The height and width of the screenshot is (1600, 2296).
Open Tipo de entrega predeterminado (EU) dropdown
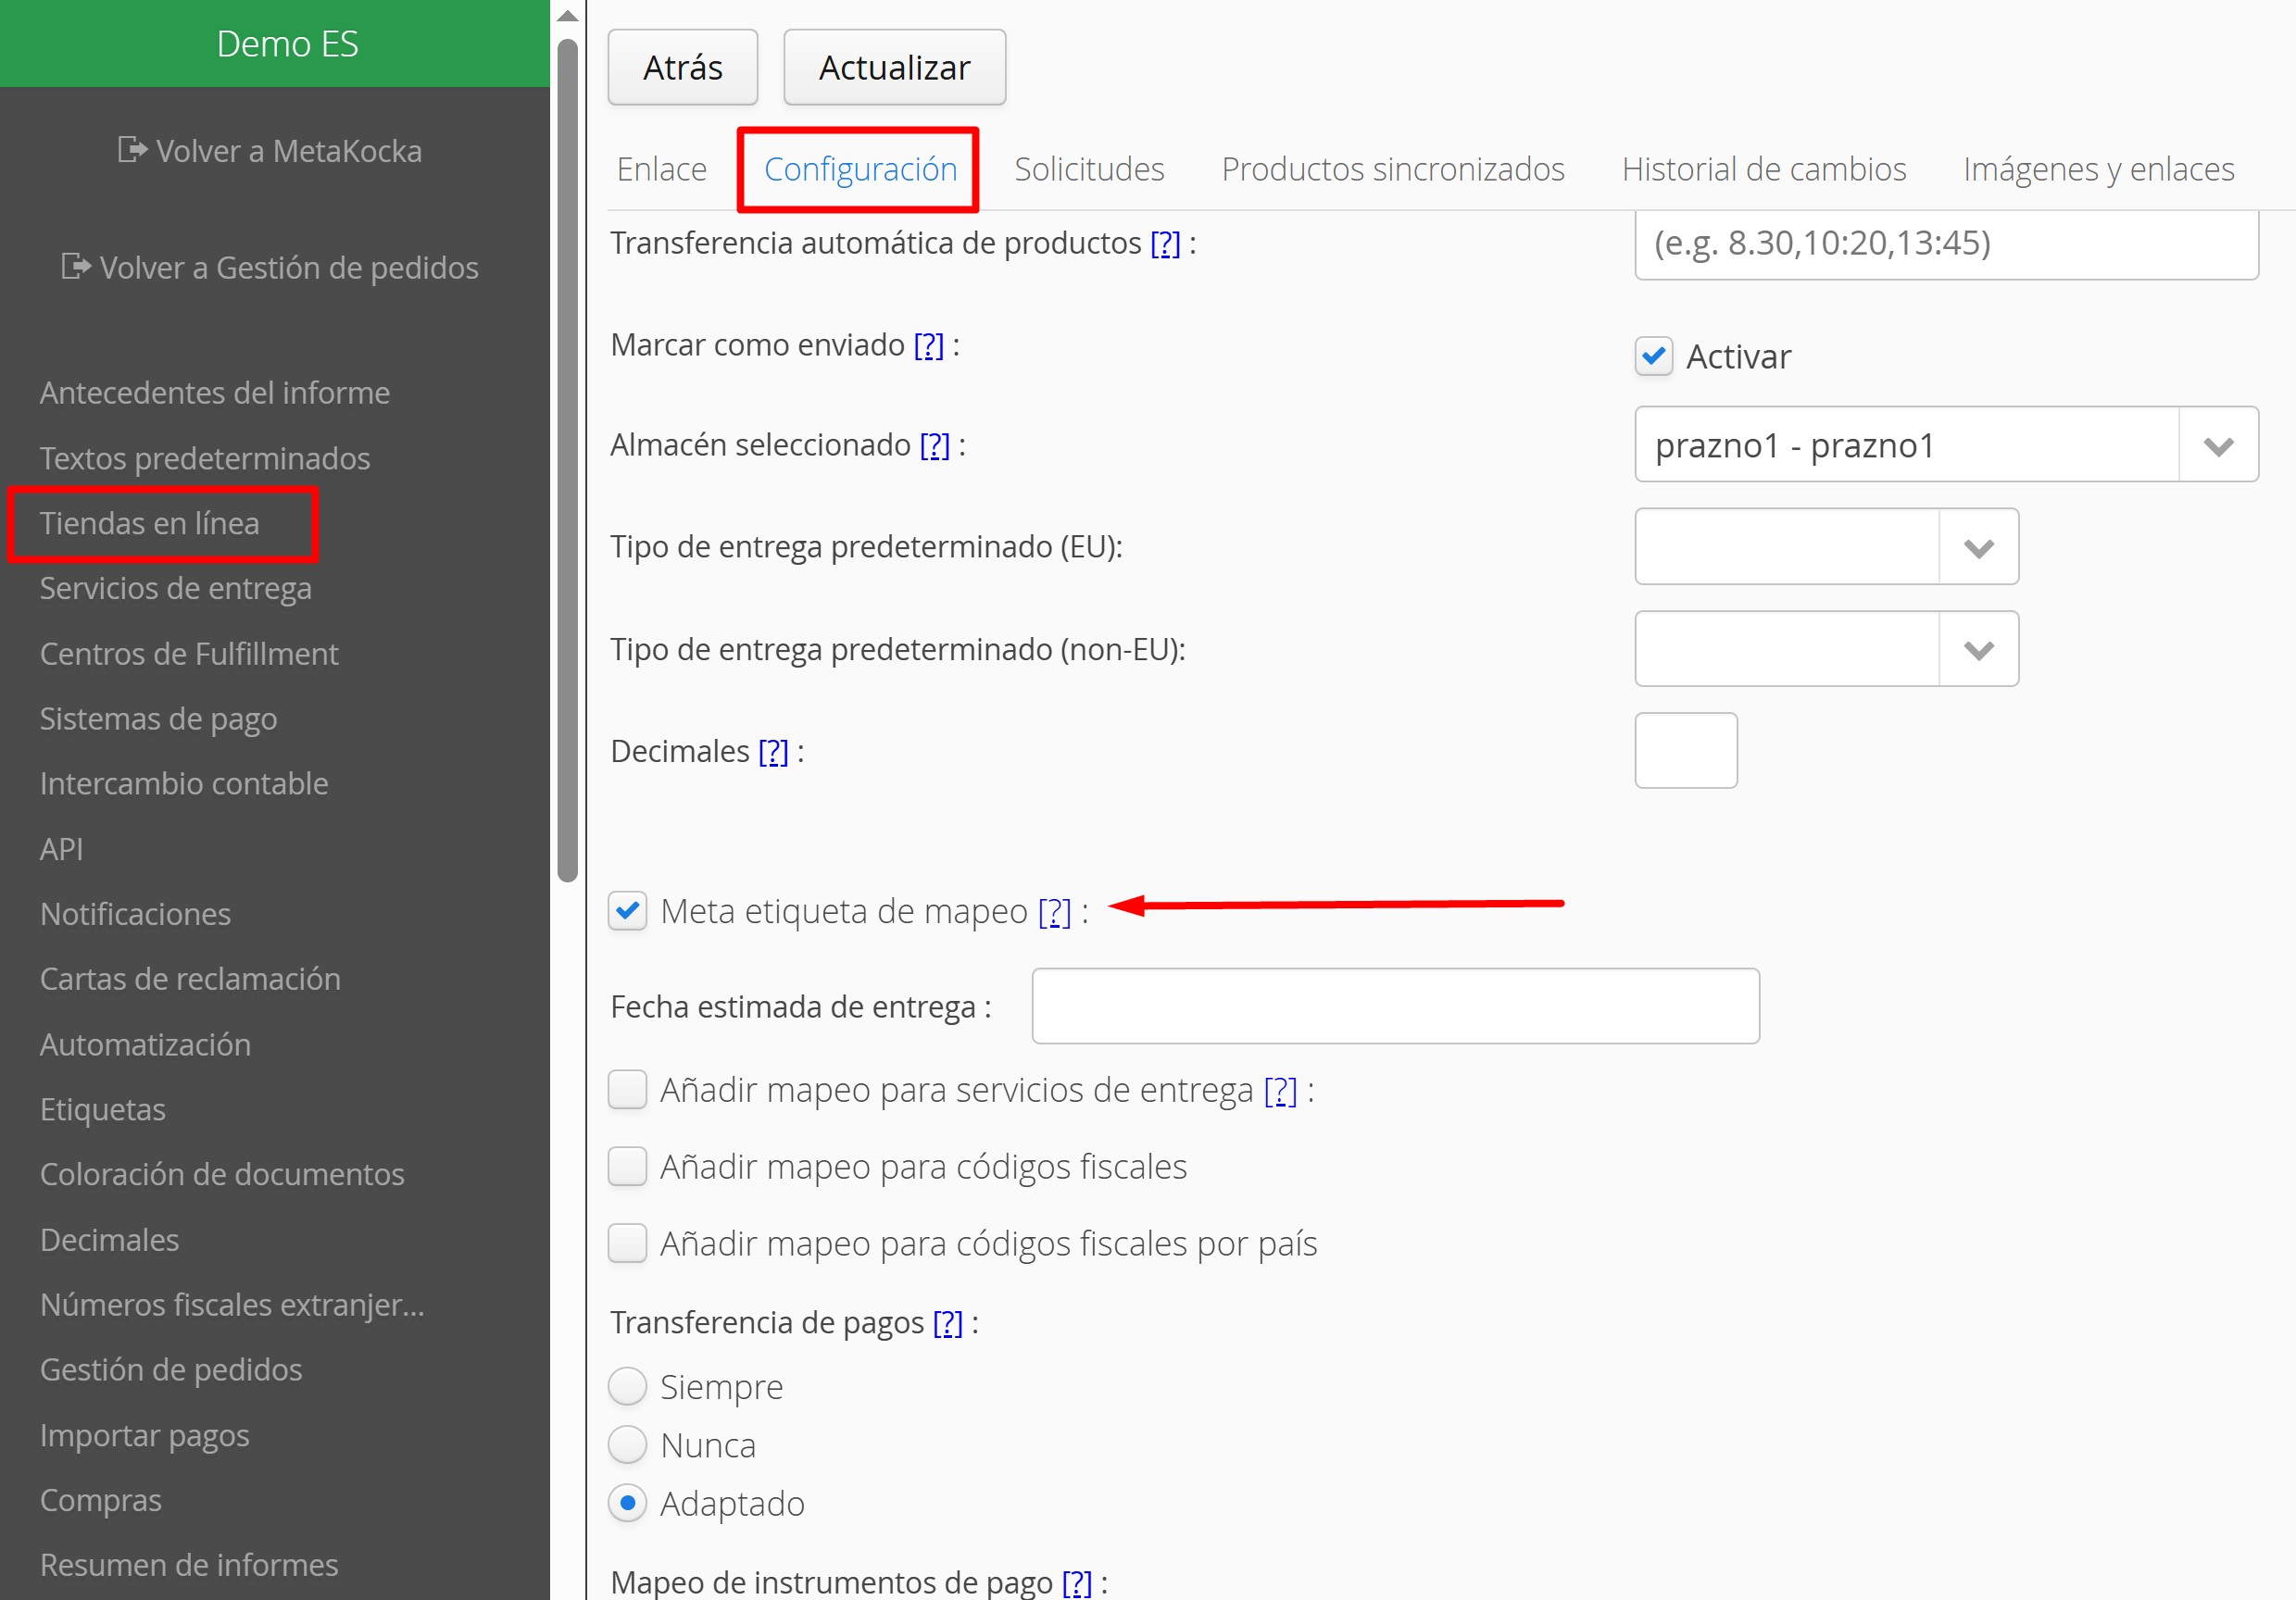(x=1977, y=547)
